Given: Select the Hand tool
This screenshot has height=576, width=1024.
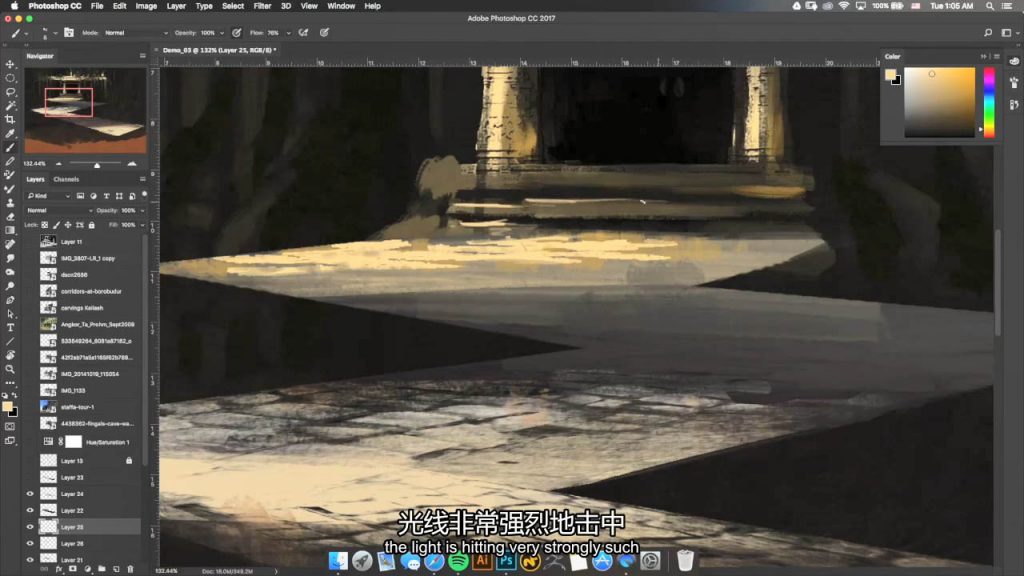Looking at the screenshot, I should (x=10, y=355).
